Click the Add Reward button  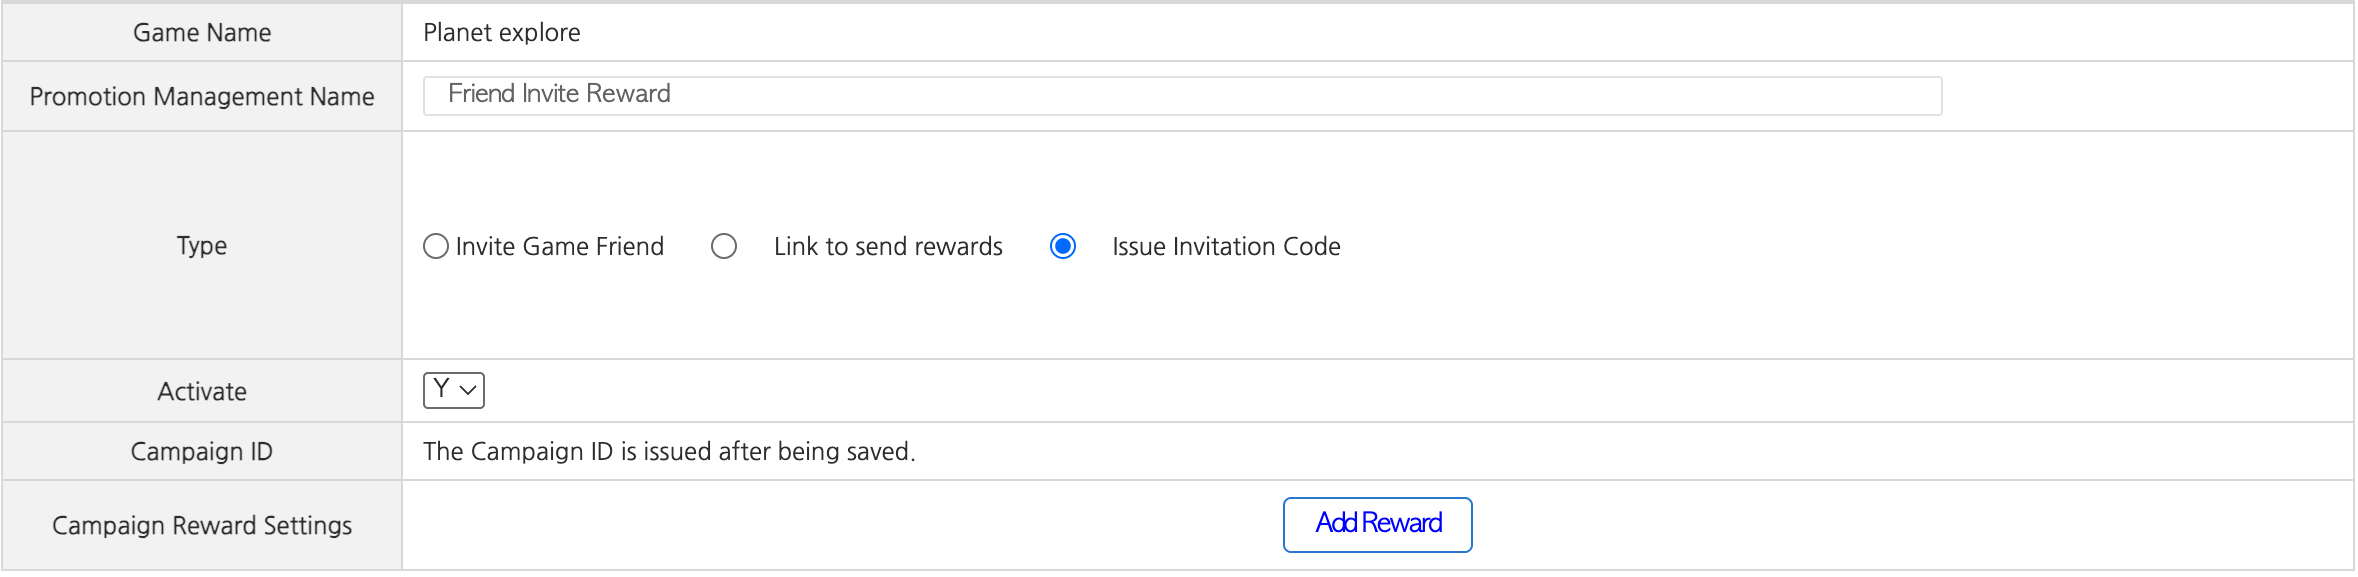[x=1377, y=524]
